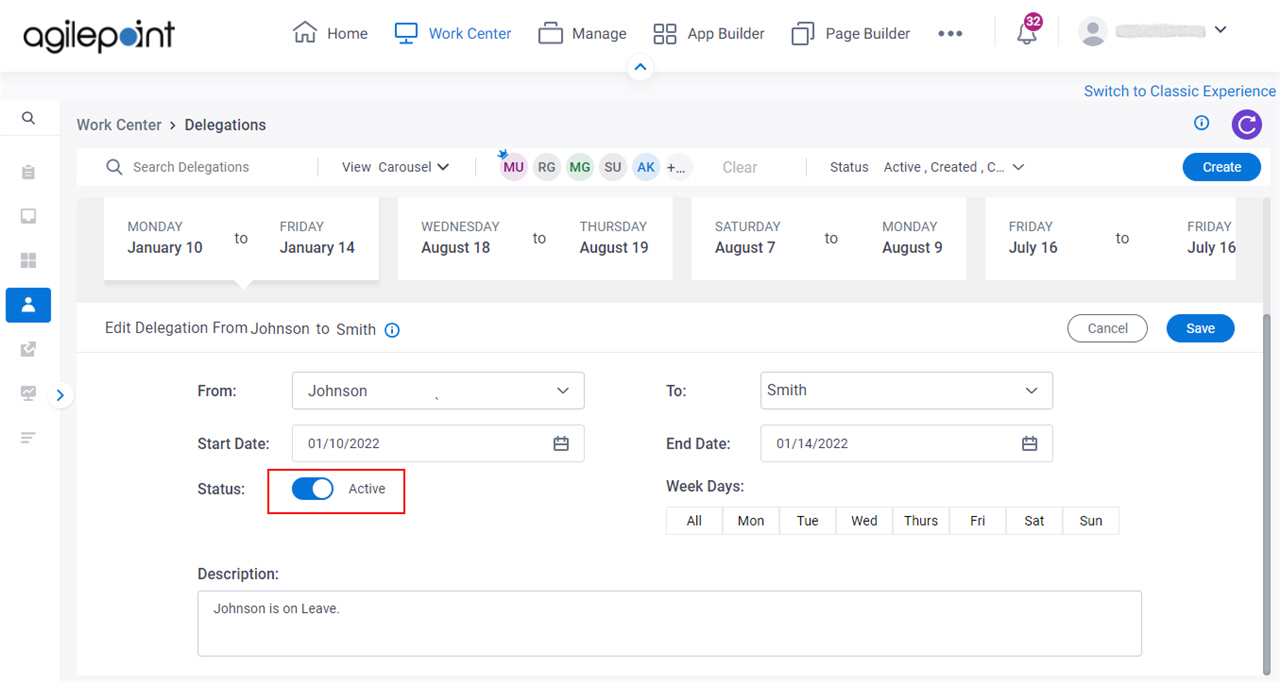Open the more options ellipsis menu
The height and width of the screenshot is (682, 1280).
click(950, 33)
